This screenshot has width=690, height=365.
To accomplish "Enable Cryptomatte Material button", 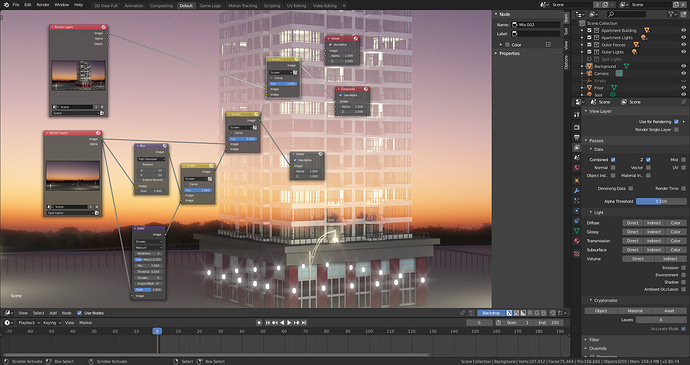I will 635,310.
